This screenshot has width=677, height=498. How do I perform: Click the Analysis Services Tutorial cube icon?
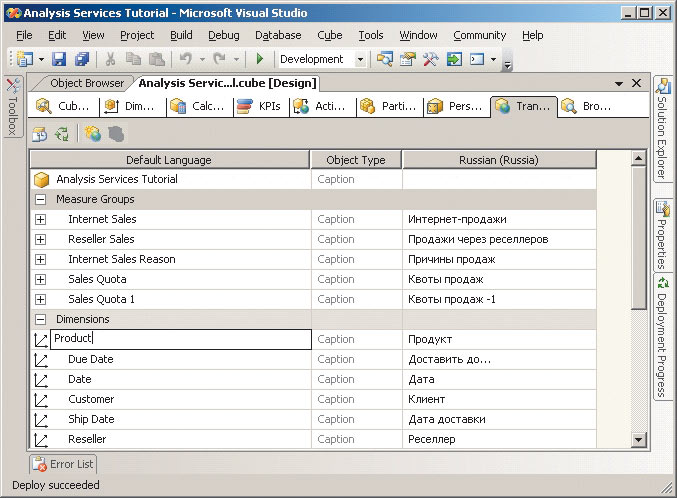pyautogui.click(x=41, y=180)
